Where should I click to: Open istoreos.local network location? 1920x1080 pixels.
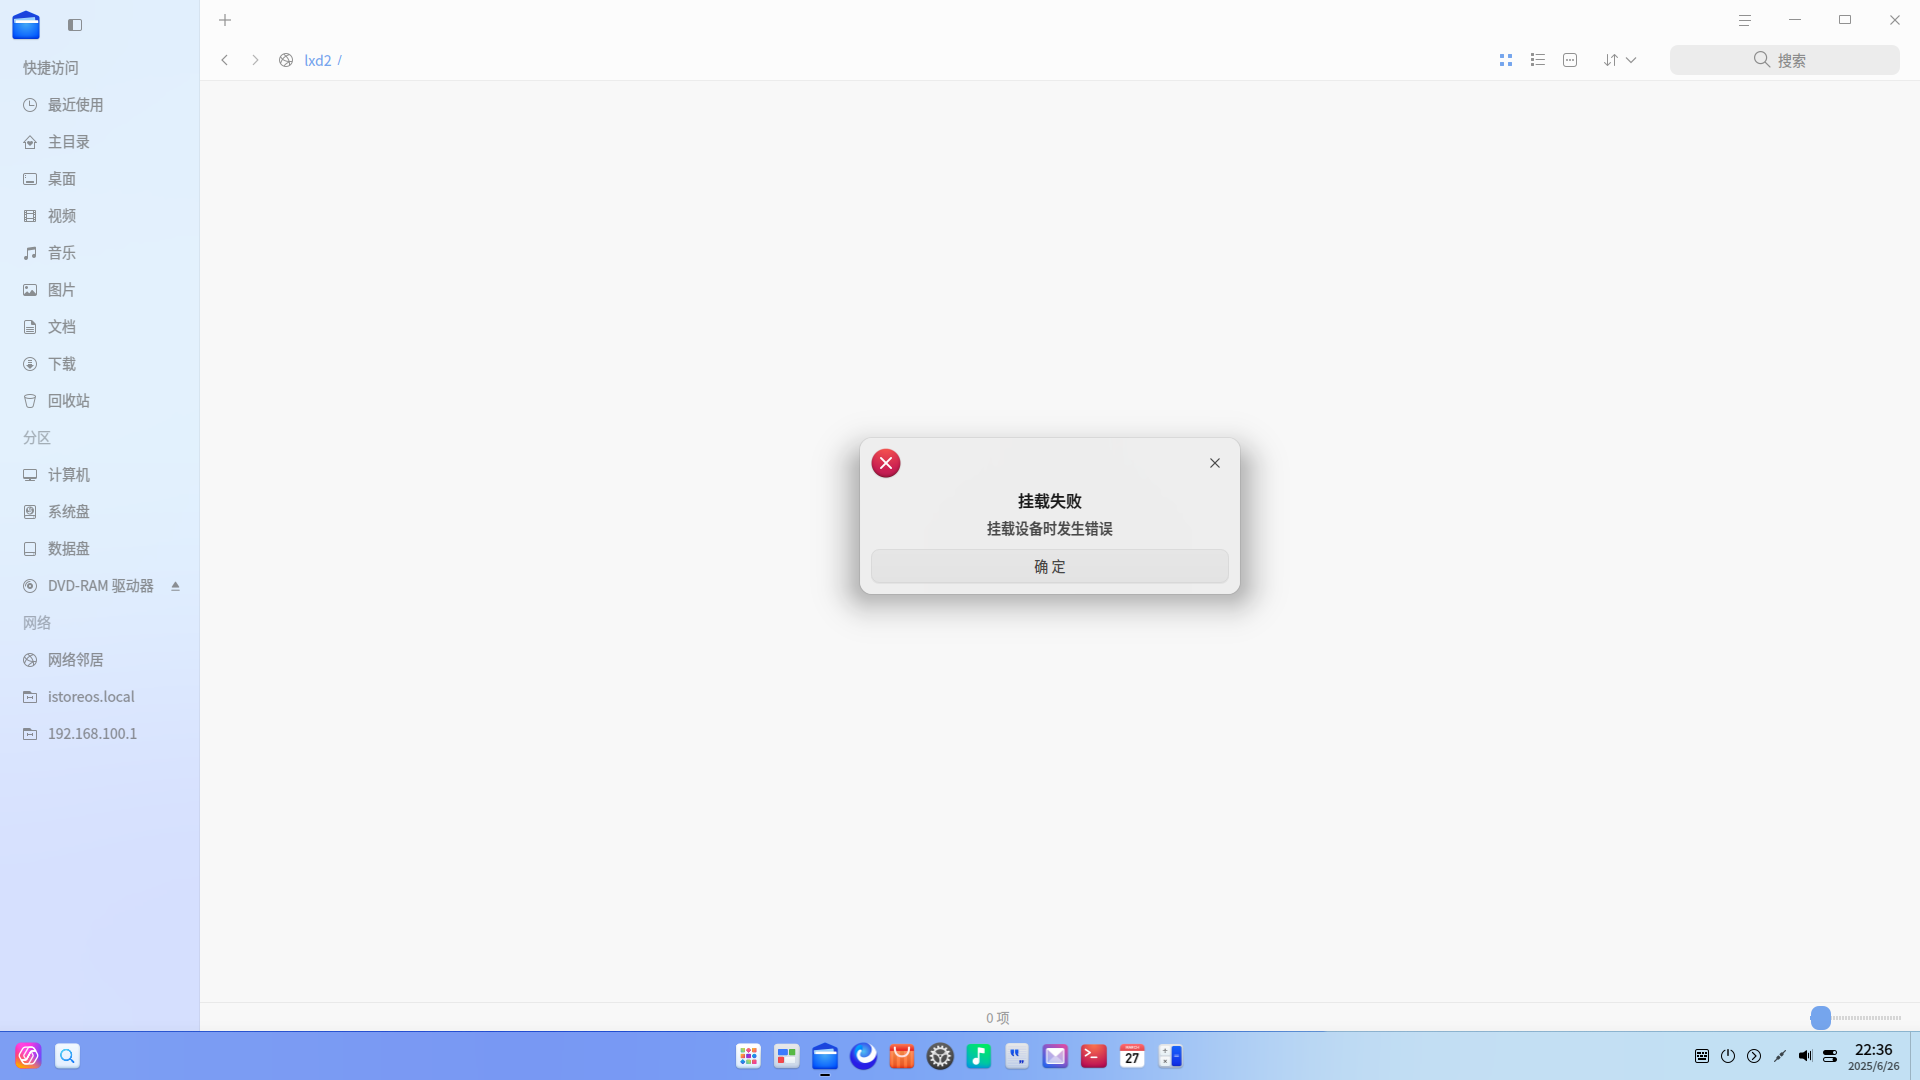click(100, 697)
